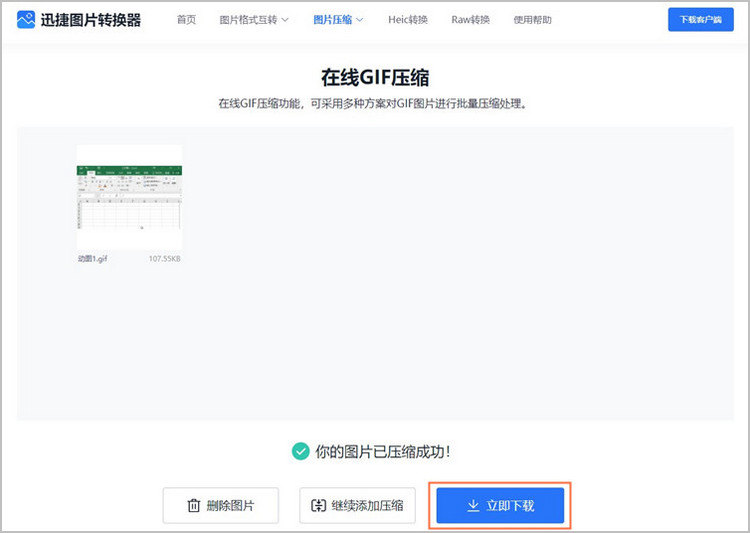
Task: Click the 你的图片已压缩成功 message
Action: [x=382, y=451]
